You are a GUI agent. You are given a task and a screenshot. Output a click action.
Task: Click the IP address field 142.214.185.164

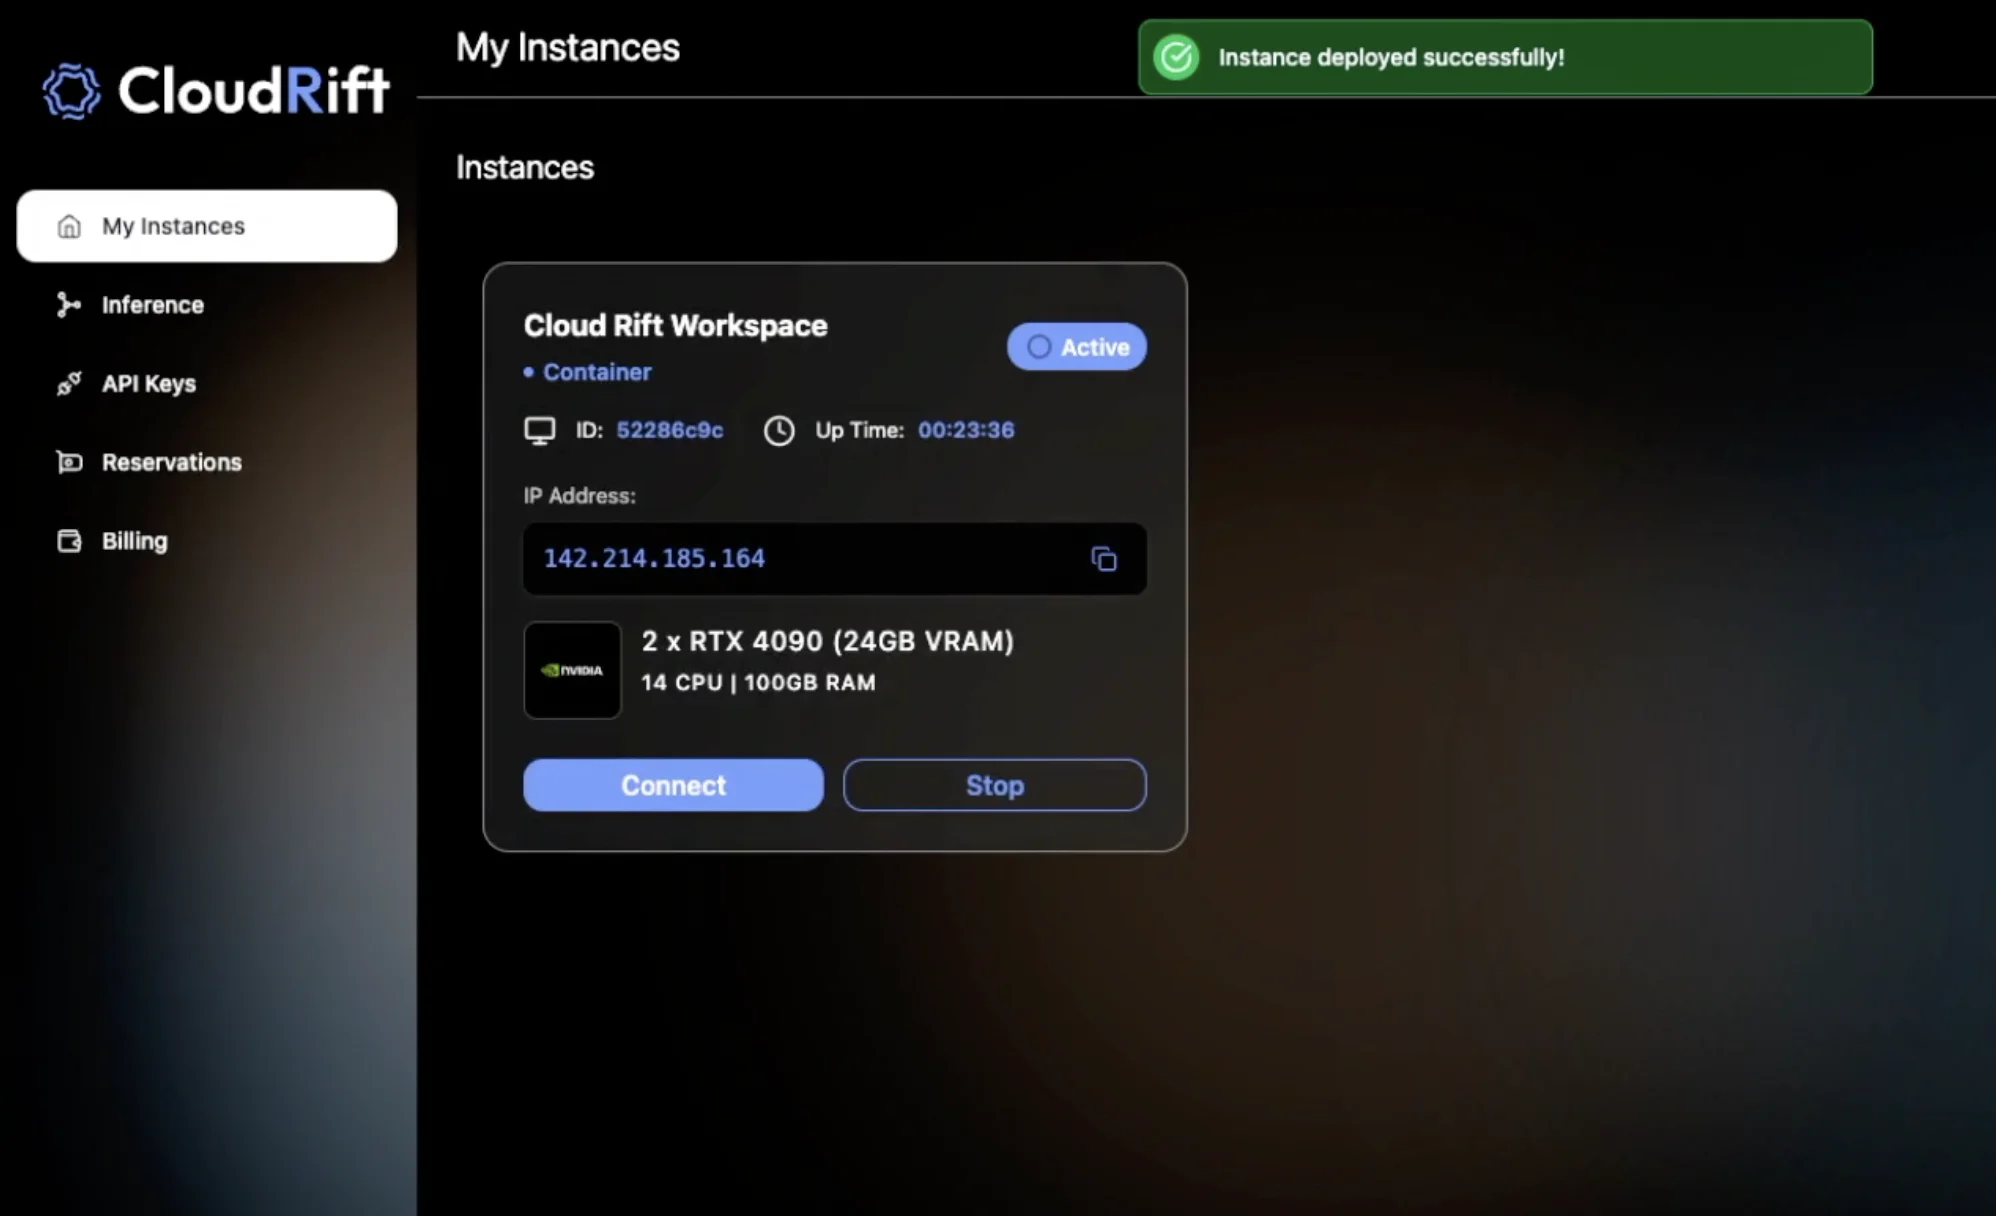(654, 558)
